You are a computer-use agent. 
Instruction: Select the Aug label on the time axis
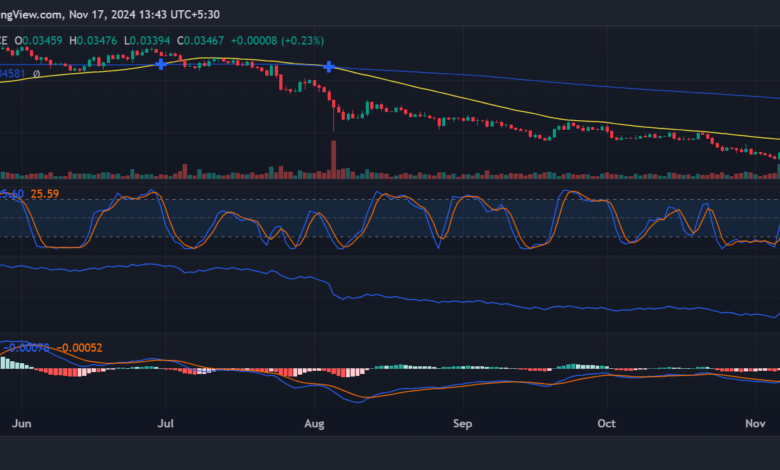(316, 424)
